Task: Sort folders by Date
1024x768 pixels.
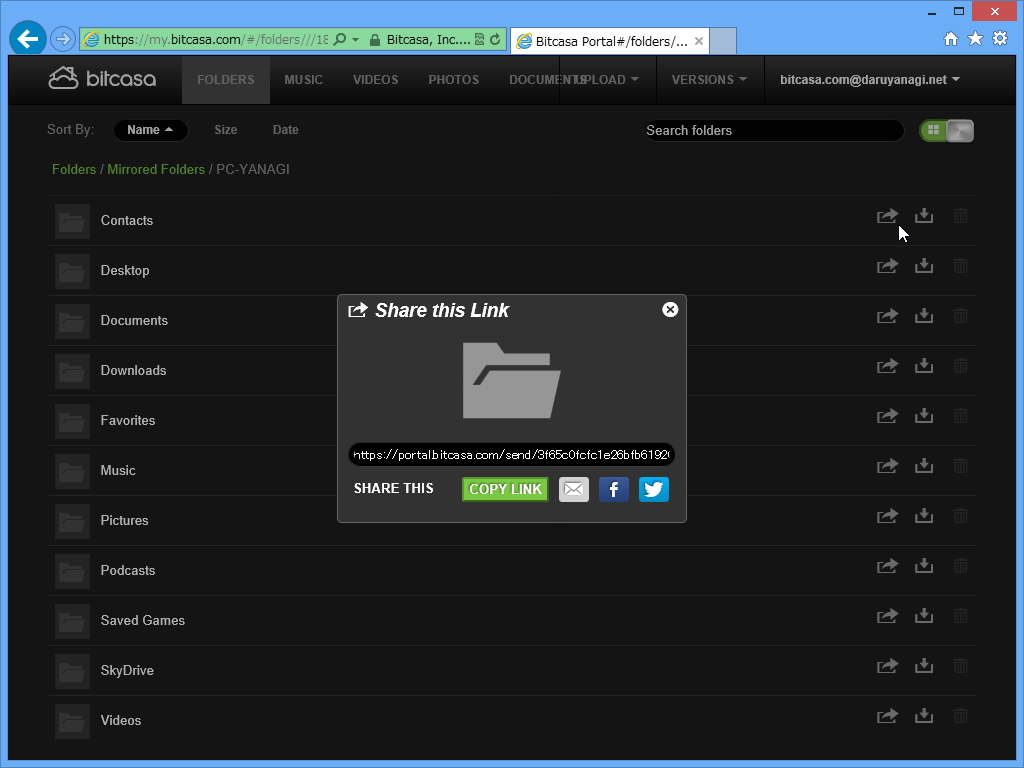Action: tap(285, 130)
